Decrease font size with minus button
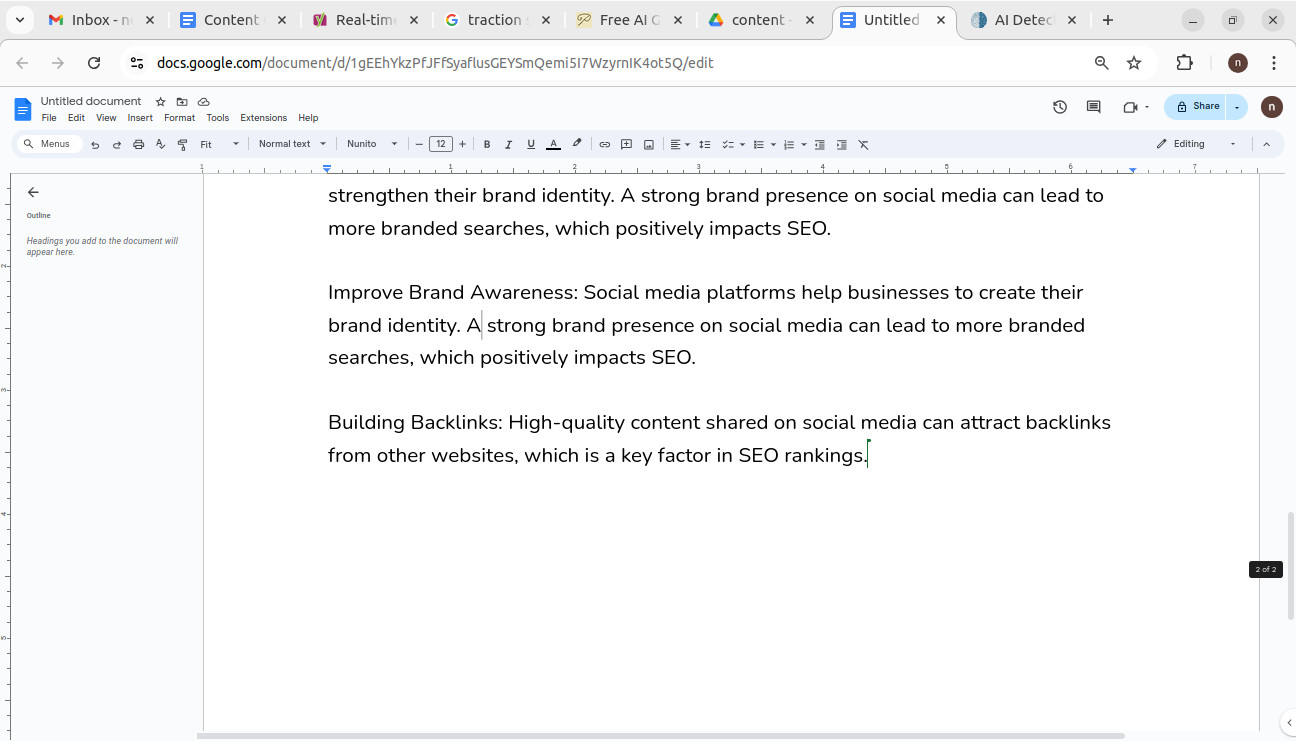The height and width of the screenshot is (741, 1296). [x=419, y=144]
